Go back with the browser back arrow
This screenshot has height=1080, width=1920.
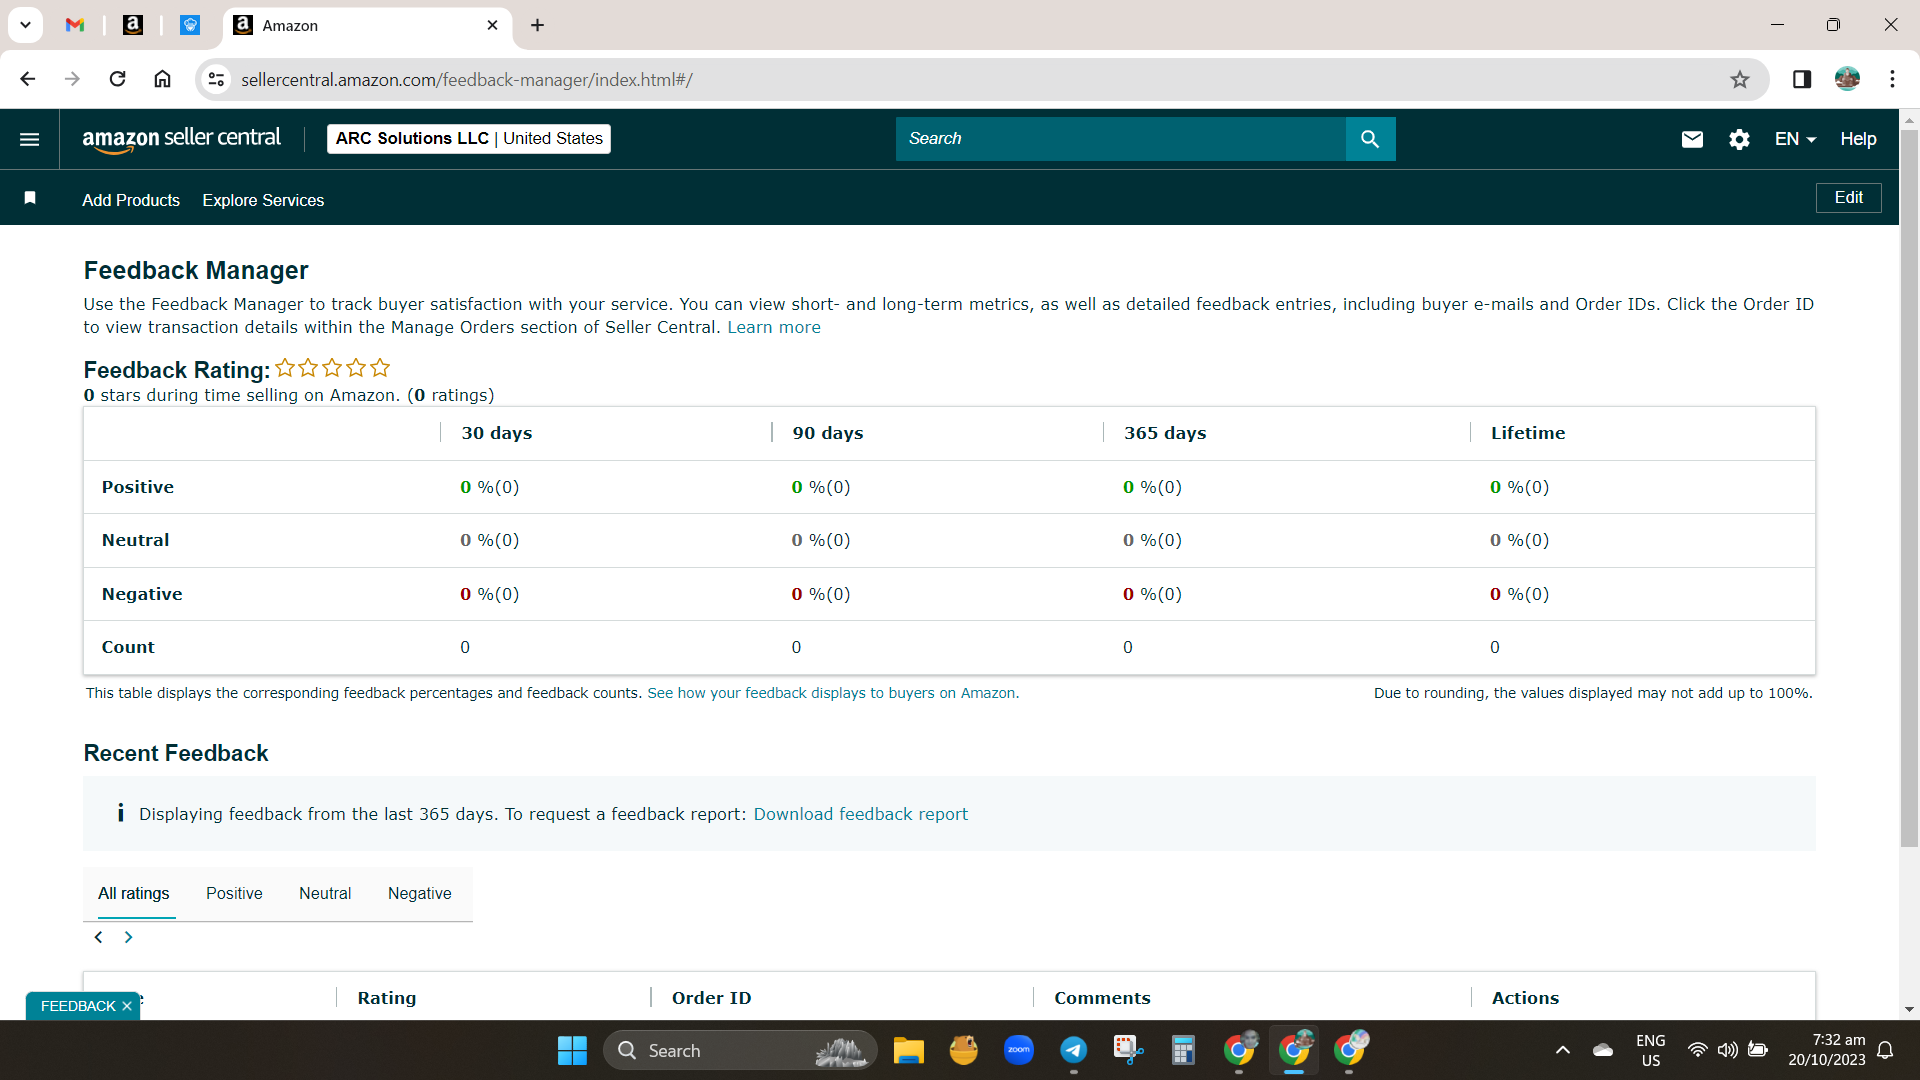click(28, 79)
